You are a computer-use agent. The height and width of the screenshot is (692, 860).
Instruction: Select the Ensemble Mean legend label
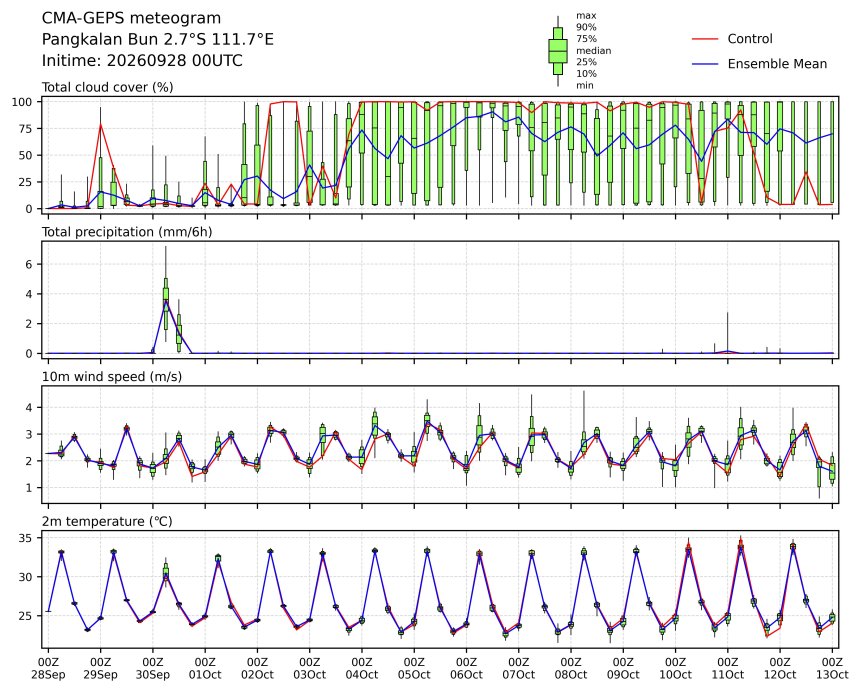tap(777, 64)
